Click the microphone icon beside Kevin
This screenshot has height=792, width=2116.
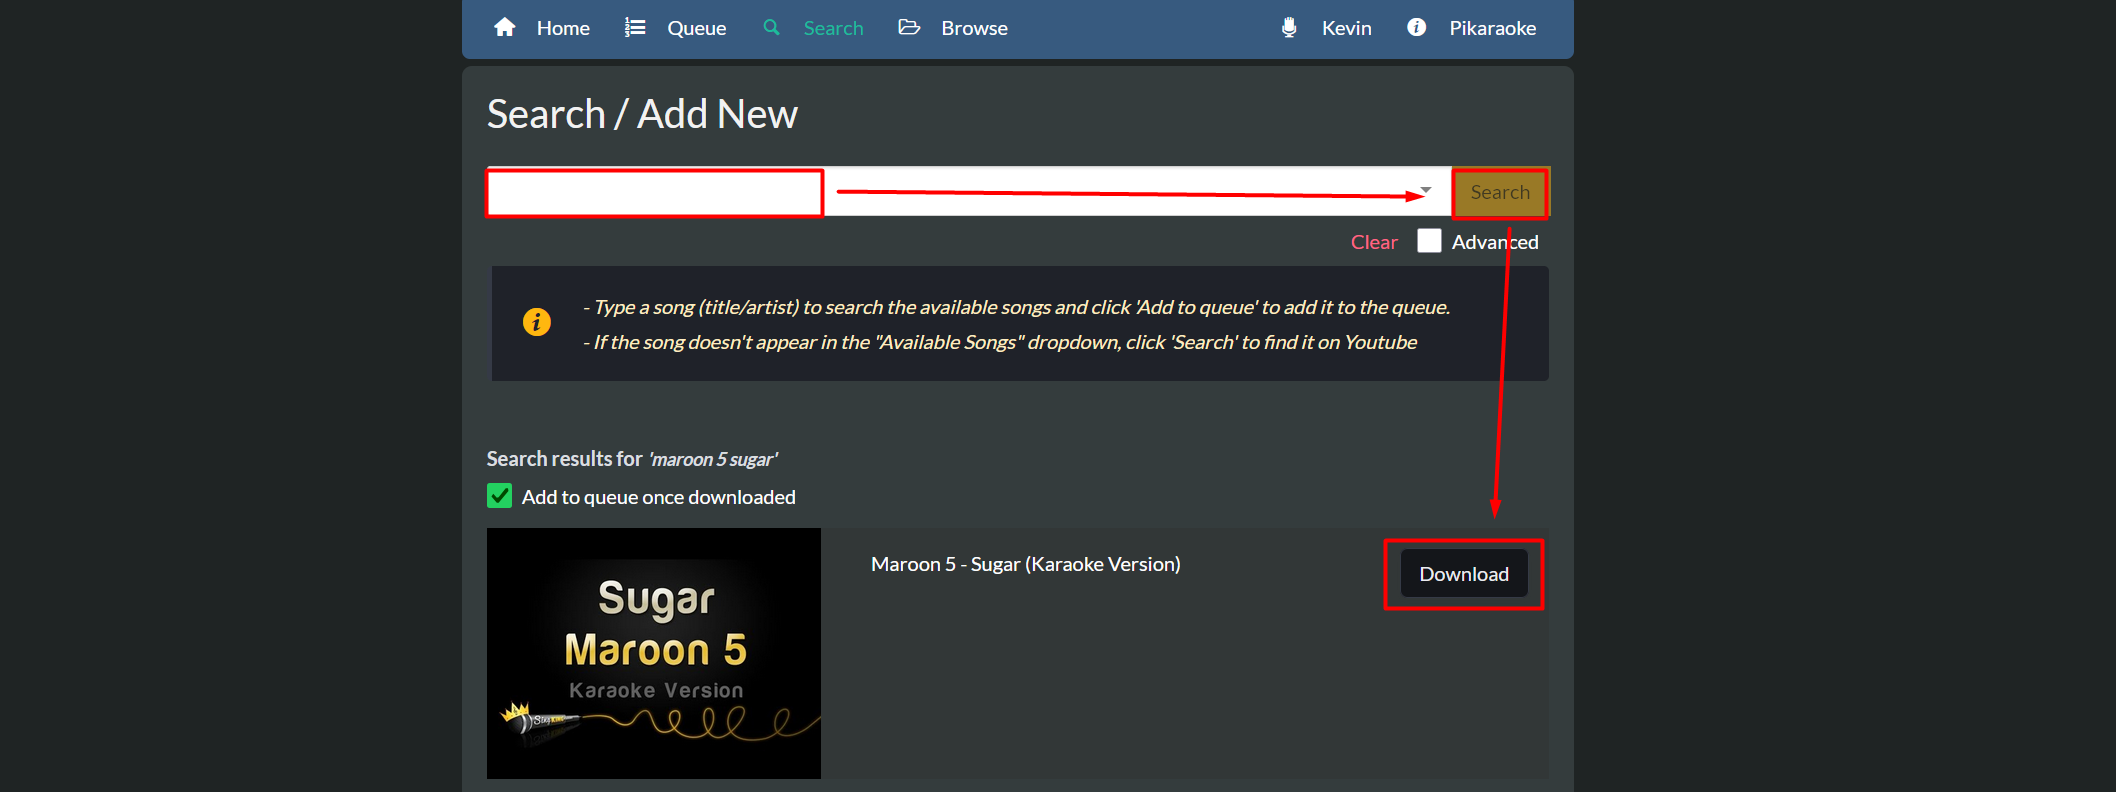[x=1289, y=28]
